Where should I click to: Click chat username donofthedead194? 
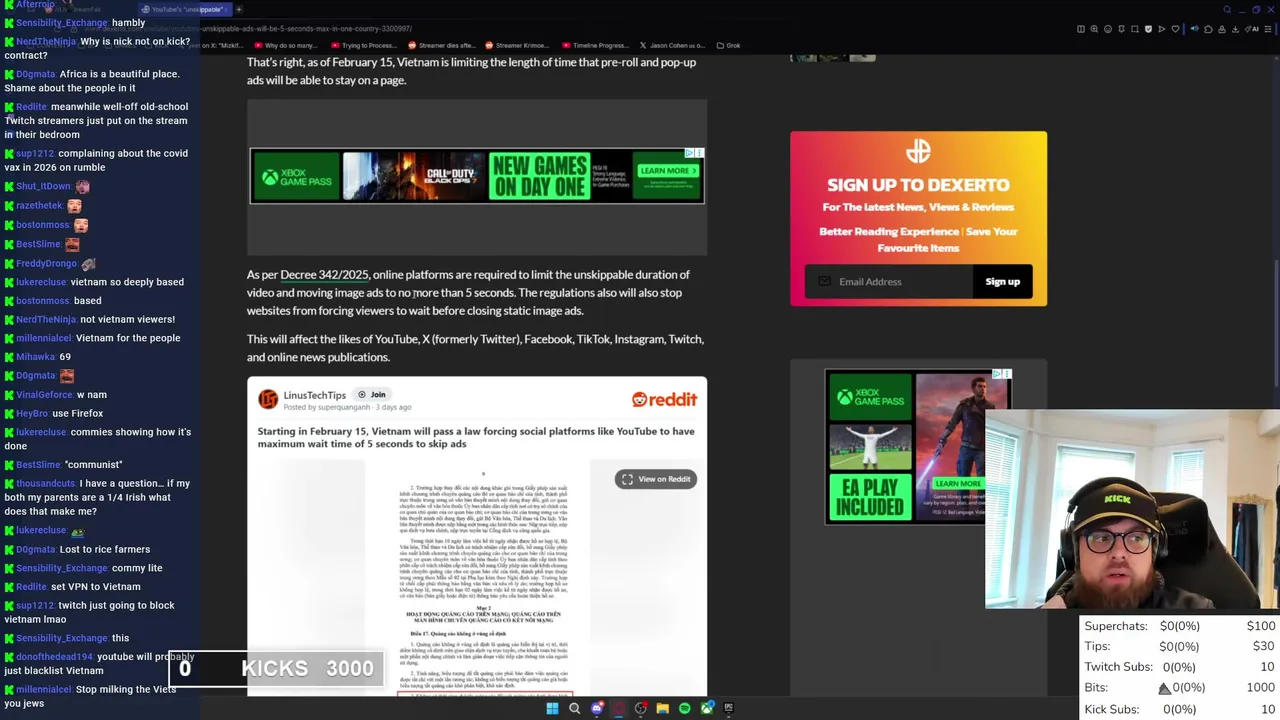pos(54,657)
